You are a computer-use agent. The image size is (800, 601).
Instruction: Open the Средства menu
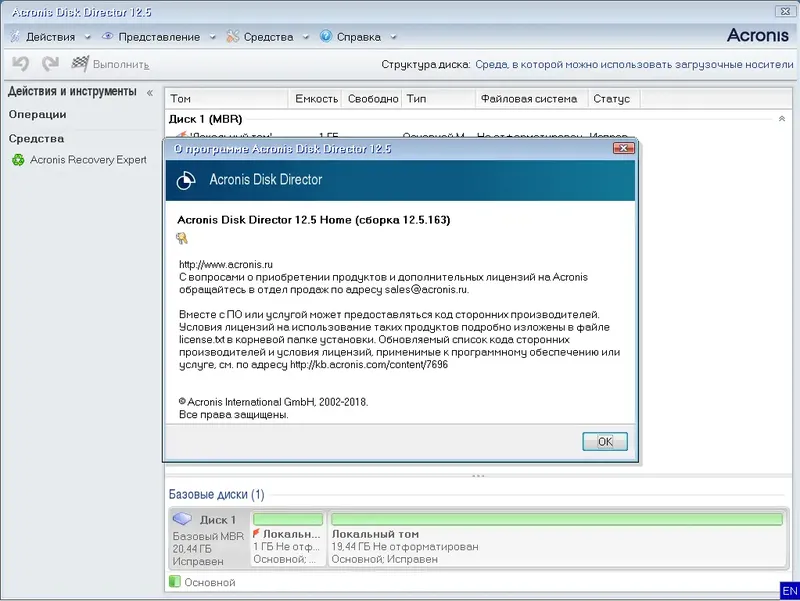point(268,37)
